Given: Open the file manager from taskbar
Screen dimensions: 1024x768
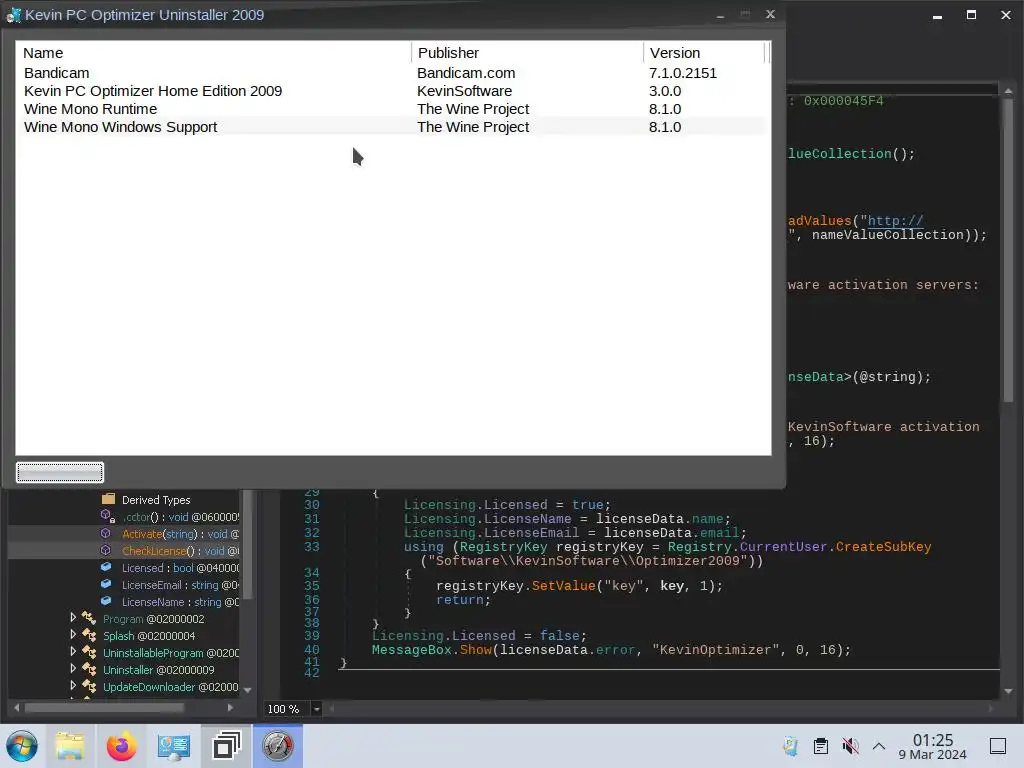Looking at the screenshot, I should pos(70,746).
